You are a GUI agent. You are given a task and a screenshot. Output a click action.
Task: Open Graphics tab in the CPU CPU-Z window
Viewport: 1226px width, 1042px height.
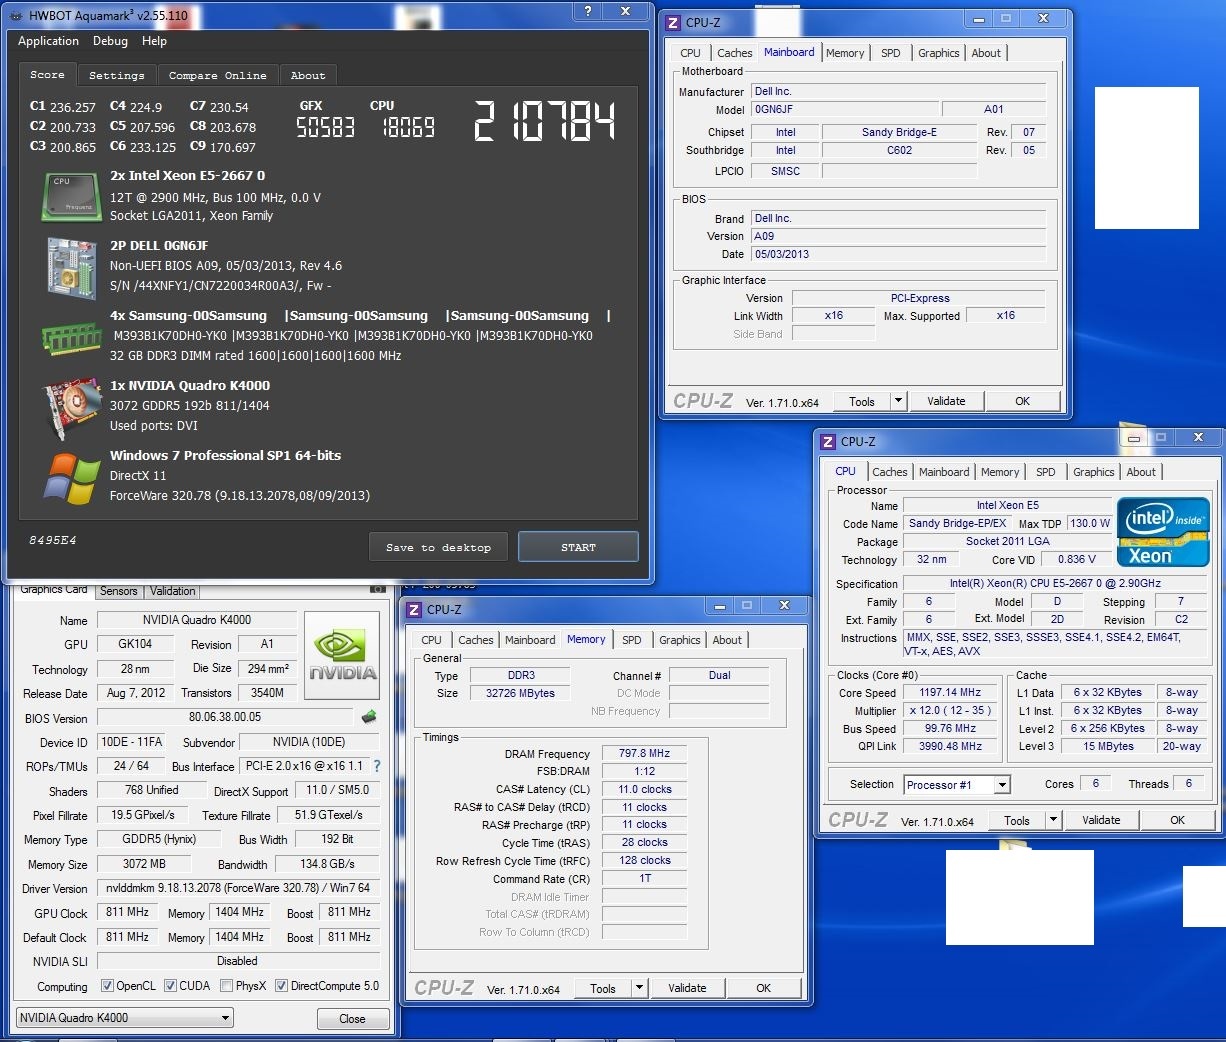[x=1093, y=472]
